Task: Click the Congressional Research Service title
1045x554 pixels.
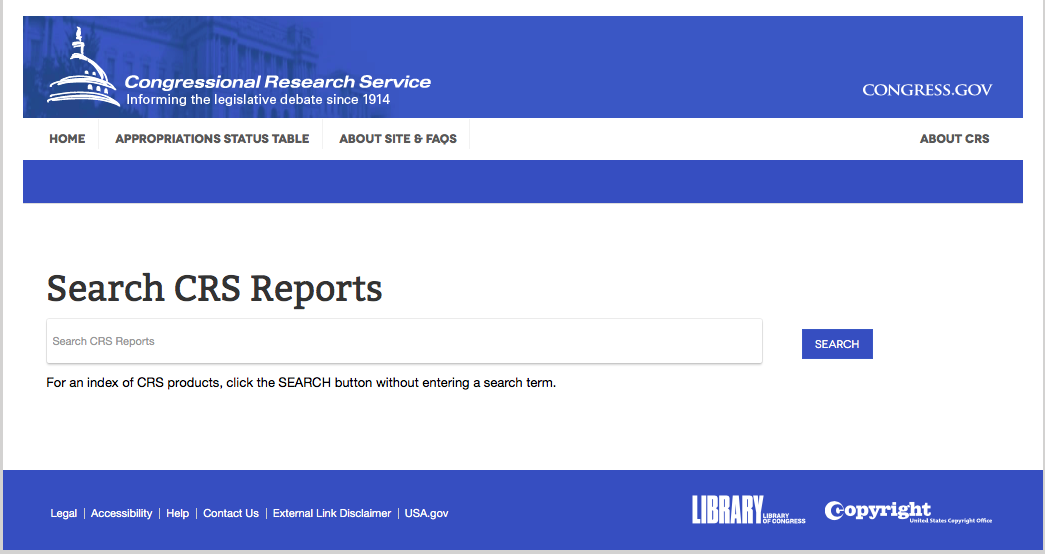Action: [277, 82]
